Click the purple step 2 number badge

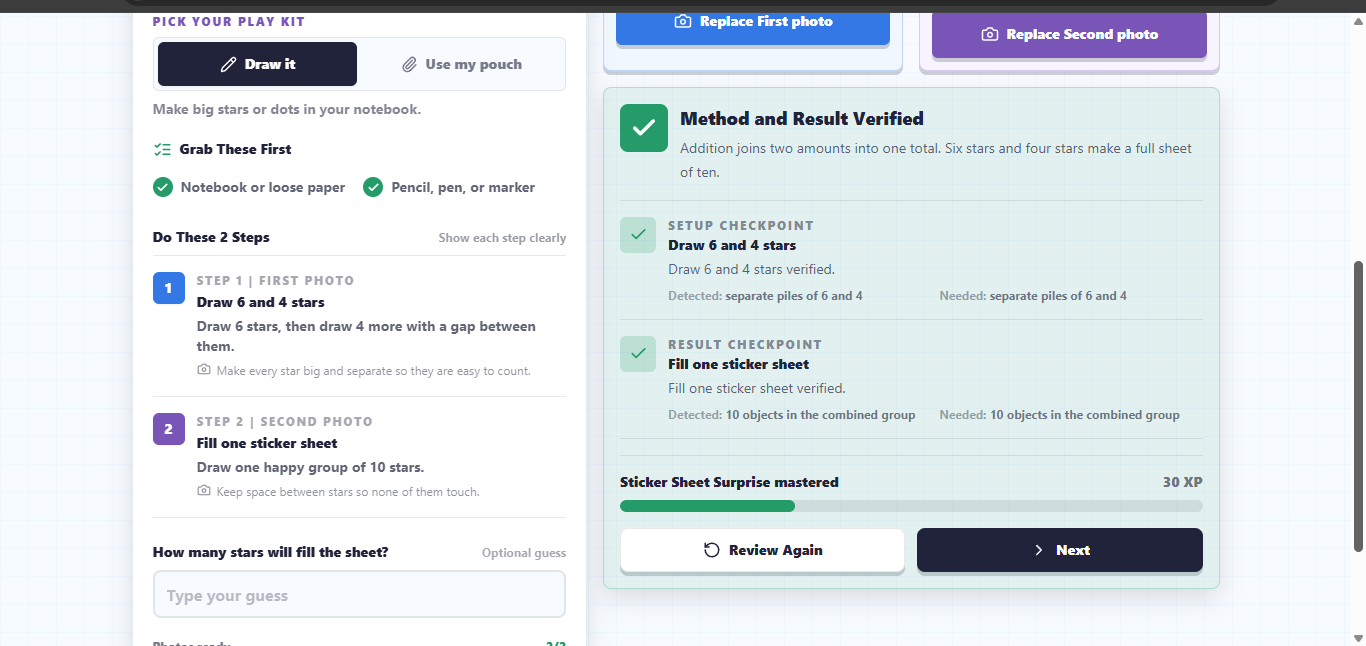point(168,429)
